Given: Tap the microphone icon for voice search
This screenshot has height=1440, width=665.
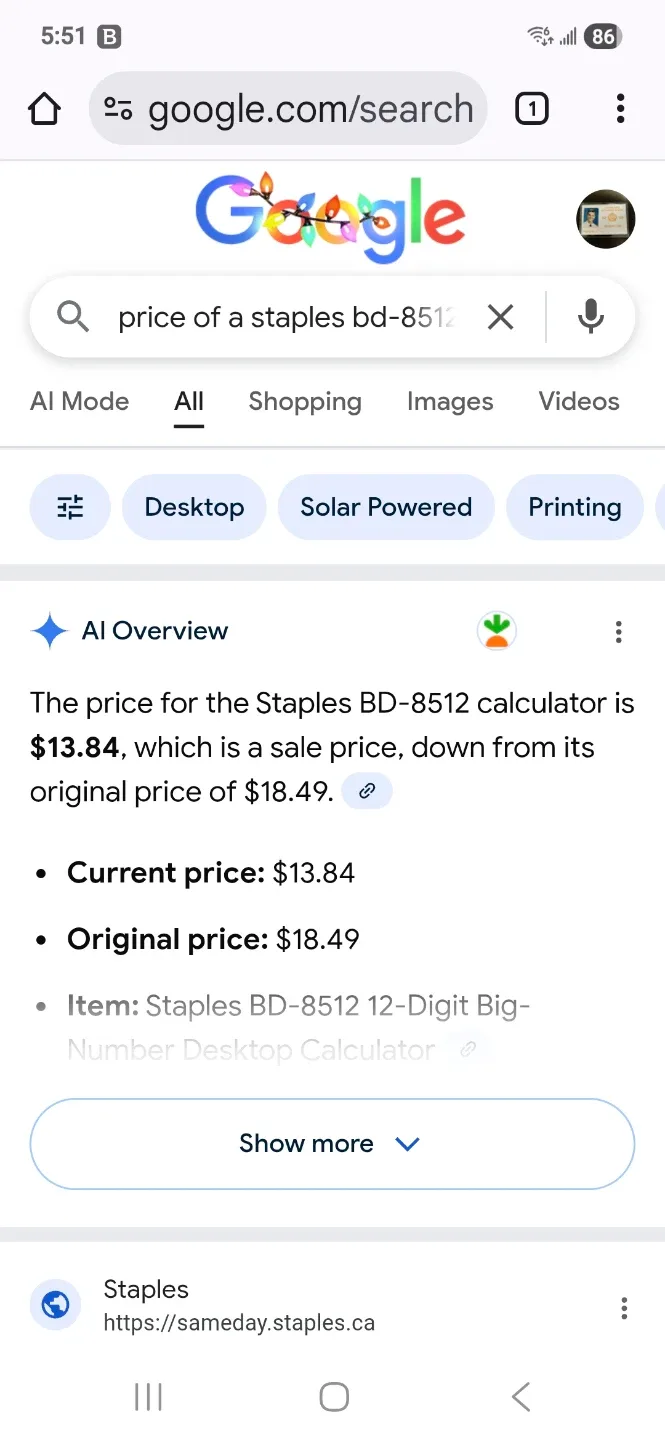Looking at the screenshot, I should point(590,316).
